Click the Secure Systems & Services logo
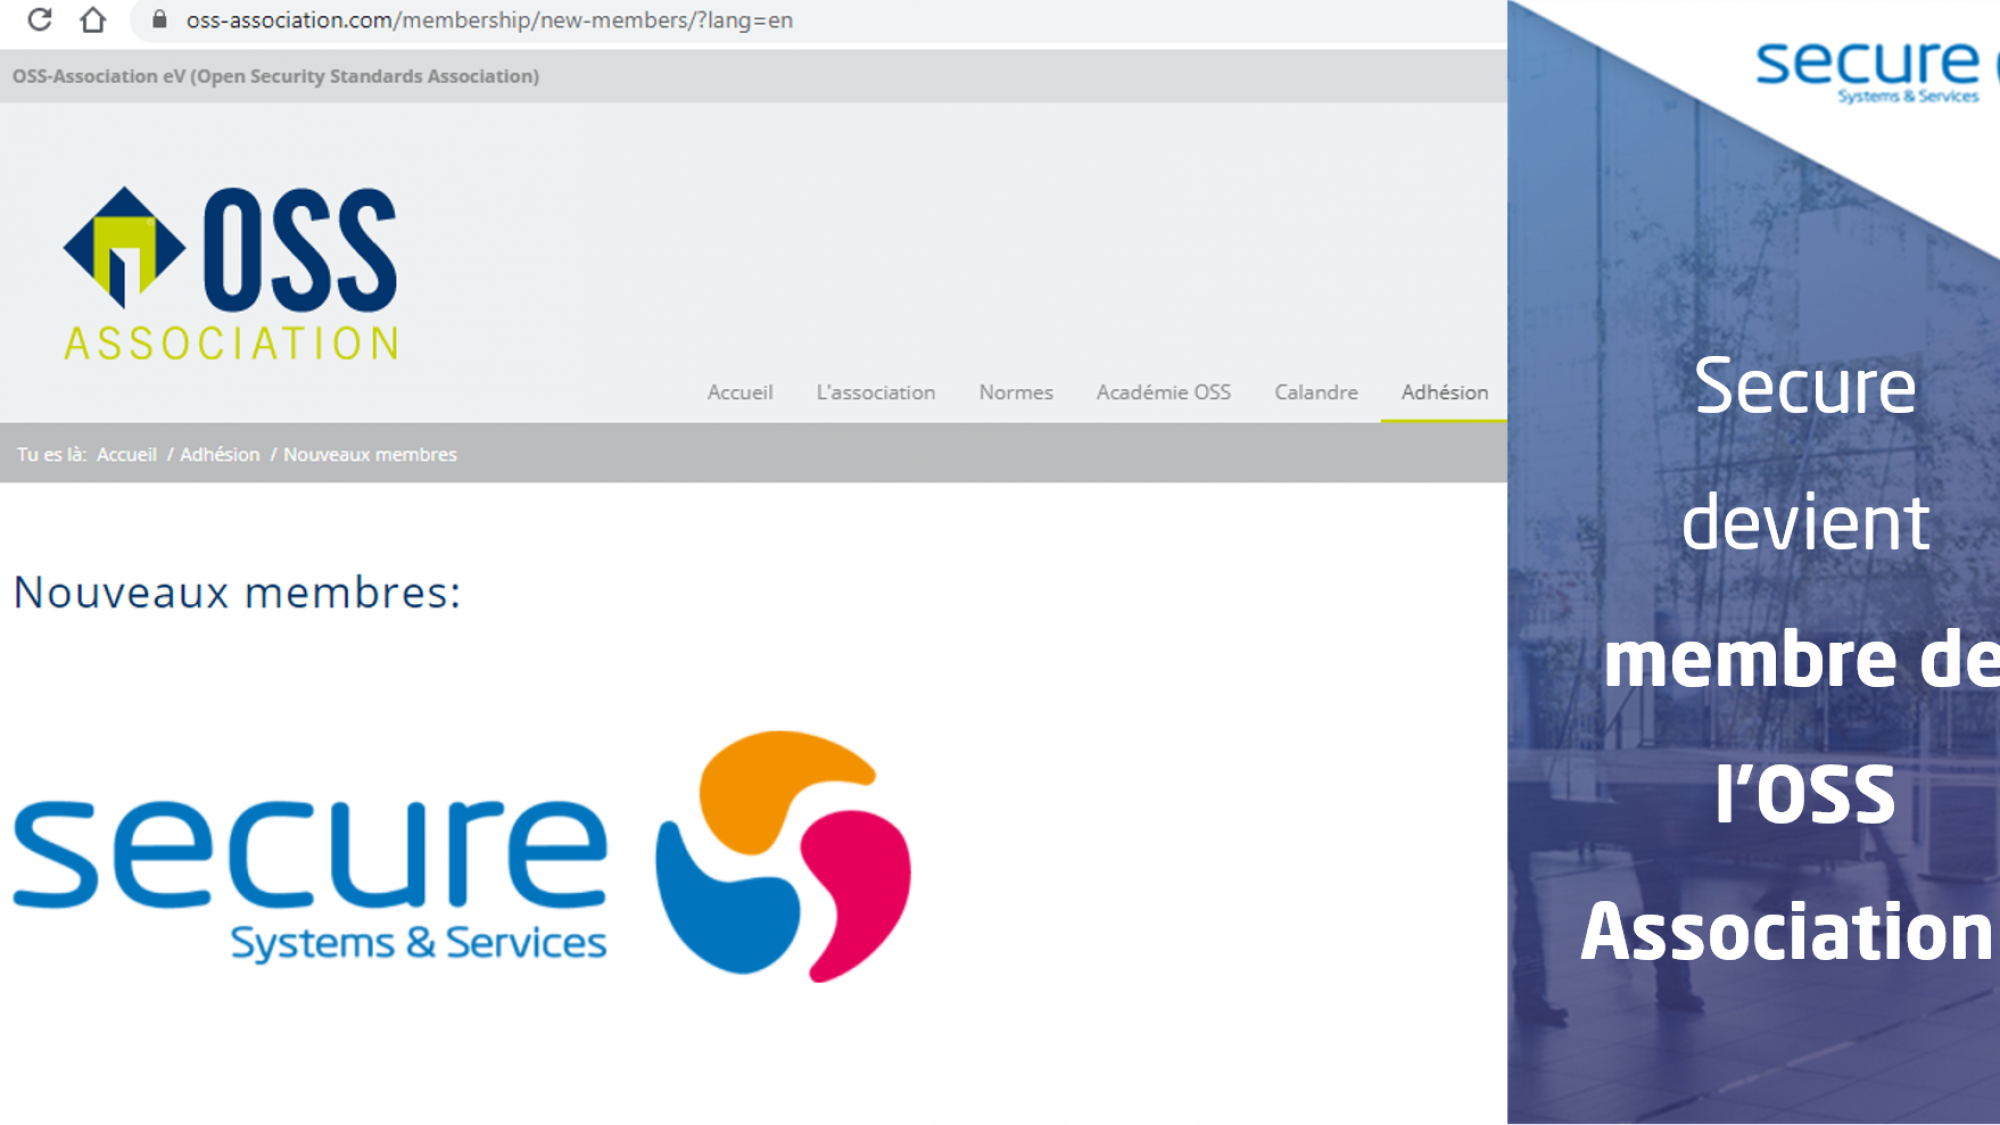The image size is (2000, 1125). [x=461, y=857]
